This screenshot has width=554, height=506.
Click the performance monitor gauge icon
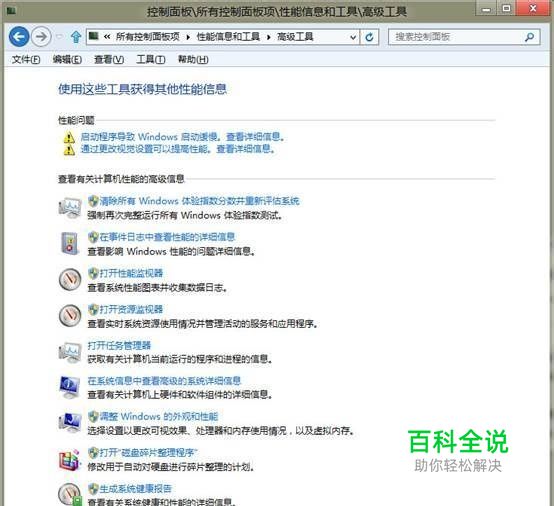click(x=70, y=280)
